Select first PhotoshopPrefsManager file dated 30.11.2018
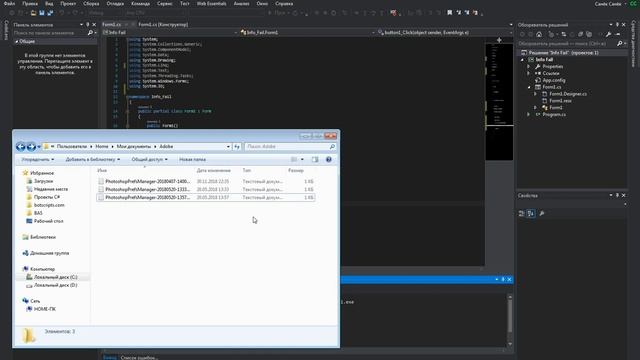 206,181
